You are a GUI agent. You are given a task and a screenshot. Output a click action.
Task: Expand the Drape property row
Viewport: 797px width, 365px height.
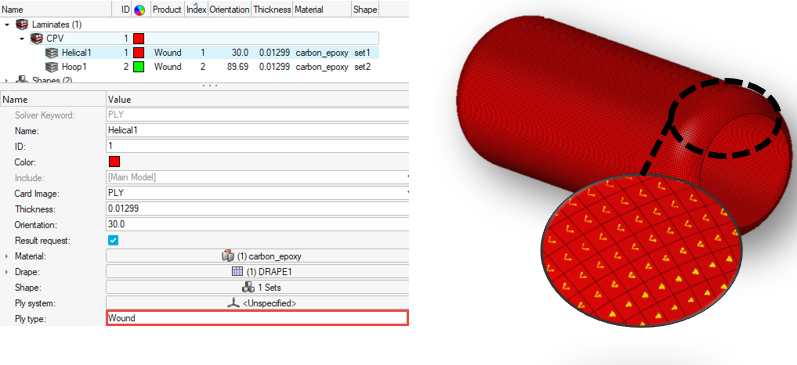tap(6, 272)
